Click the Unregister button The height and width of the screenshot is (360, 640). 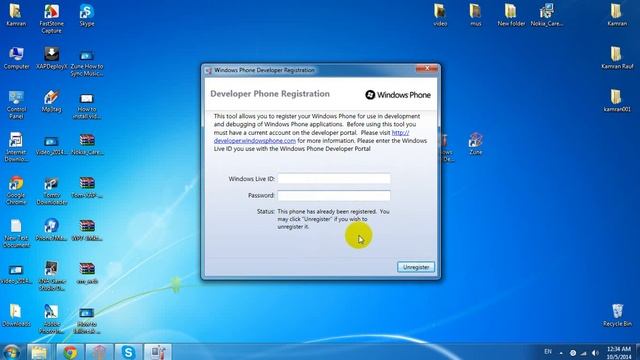[416, 267]
